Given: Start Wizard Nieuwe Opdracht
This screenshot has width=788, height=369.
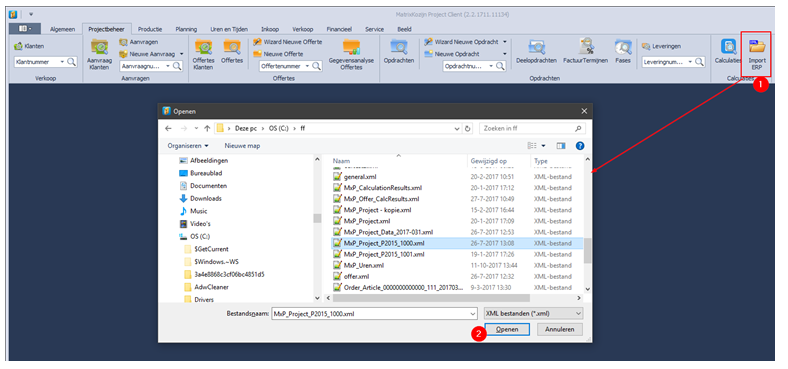Looking at the screenshot, I should [462, 42].
